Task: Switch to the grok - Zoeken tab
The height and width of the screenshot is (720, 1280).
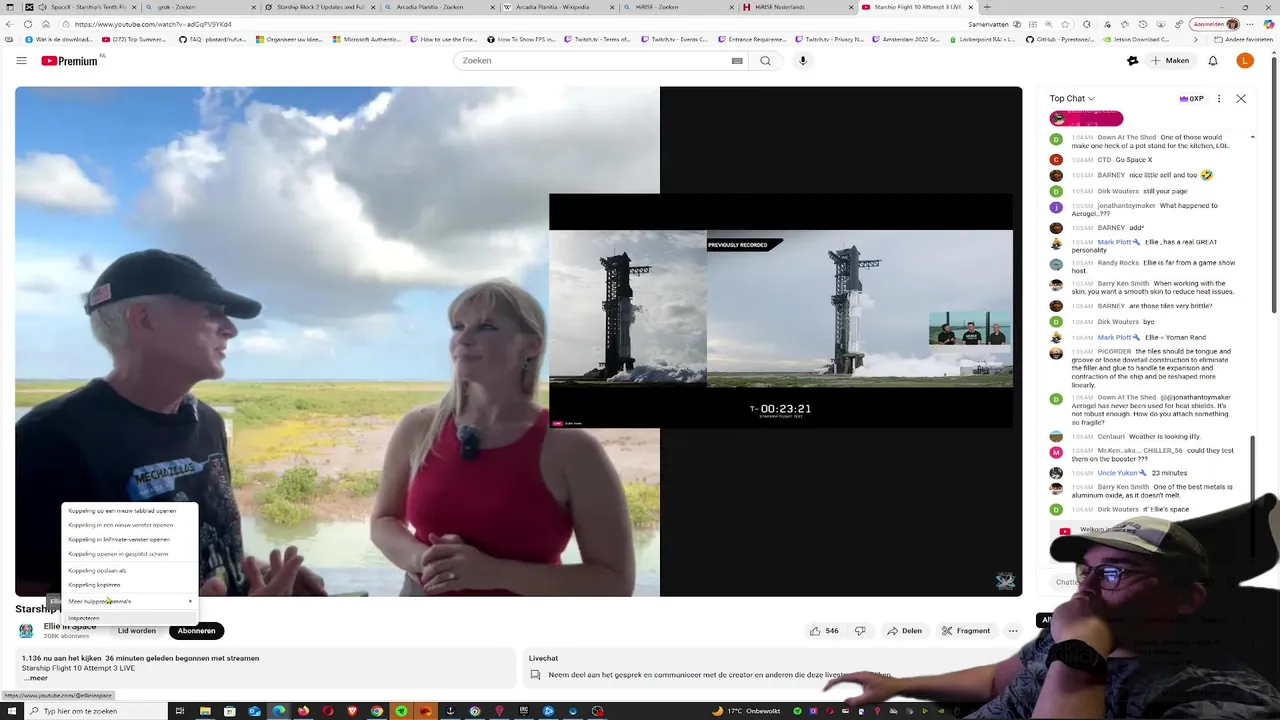Action: (x=200, y=7)
